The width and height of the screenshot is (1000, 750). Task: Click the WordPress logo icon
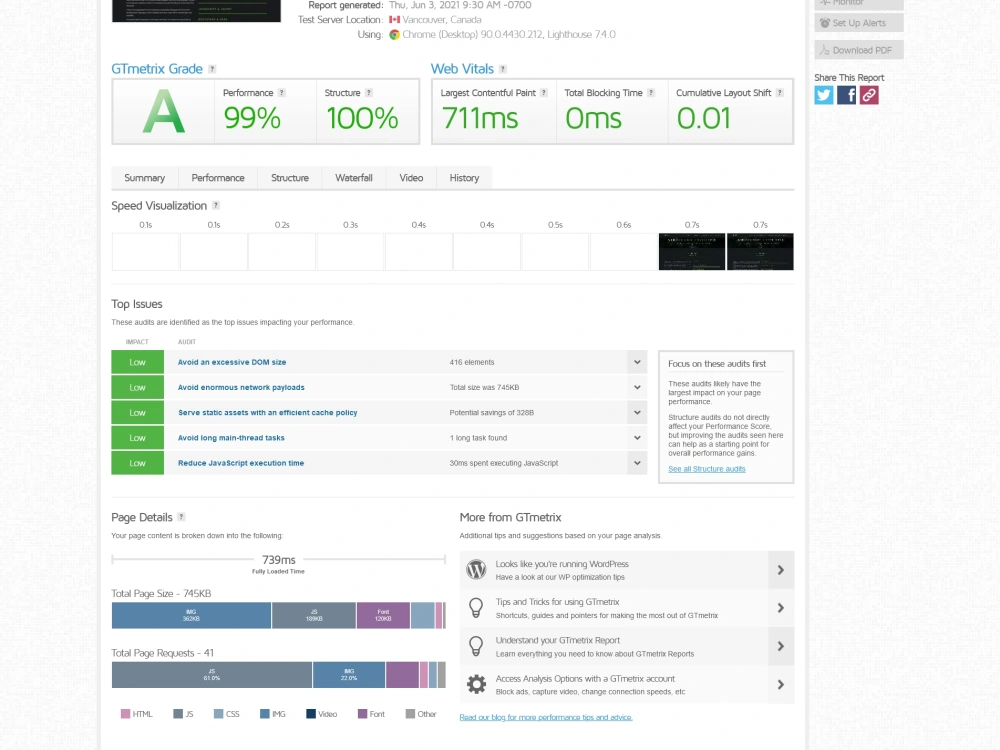pos(476,570)
